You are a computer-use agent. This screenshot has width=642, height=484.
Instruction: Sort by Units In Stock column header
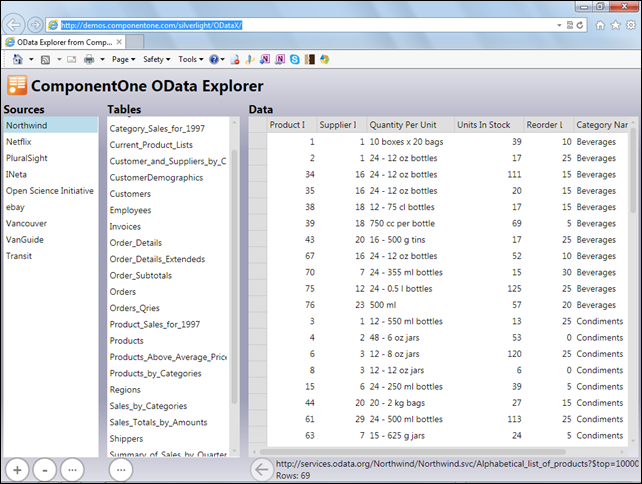point(489,125)
